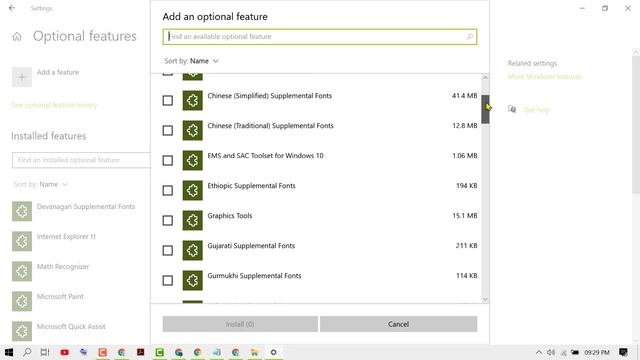The image size is (640, 360).
Task: Click the Find an installed optional feature field
Action: tap(81, 160)
